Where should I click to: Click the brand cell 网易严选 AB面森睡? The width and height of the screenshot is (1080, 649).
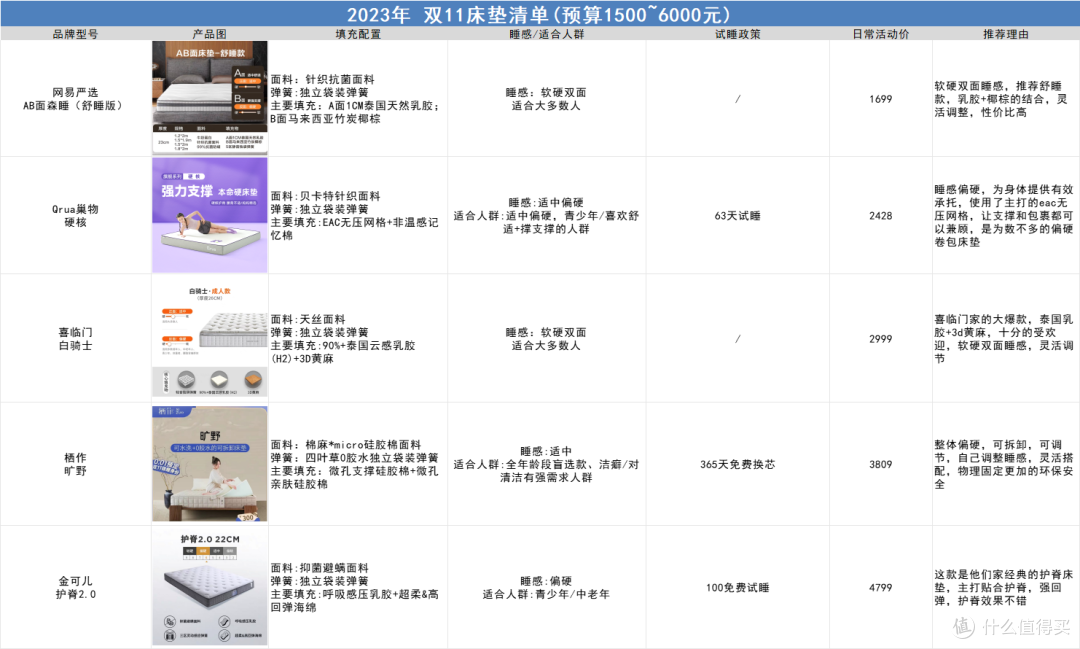click(75, 99)
